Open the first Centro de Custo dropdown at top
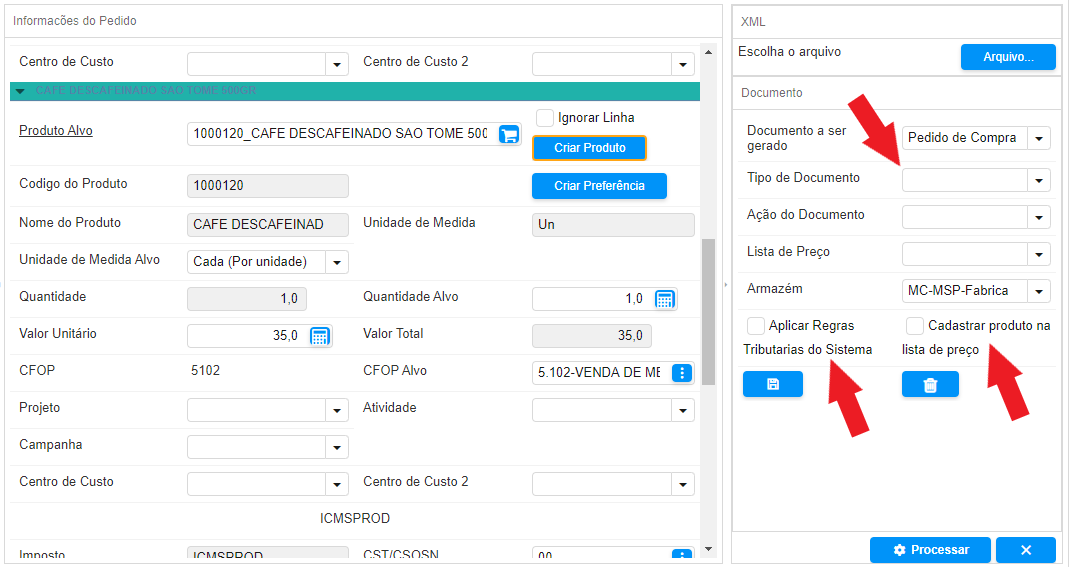This screenshot has width=1069, height=567. tap(337, 65)
